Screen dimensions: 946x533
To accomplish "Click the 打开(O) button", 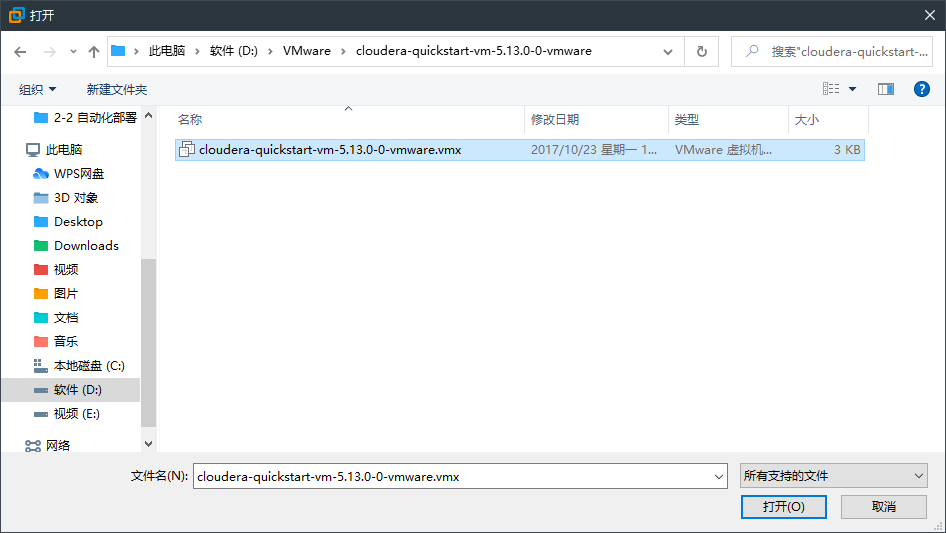I will pos(784,507).
